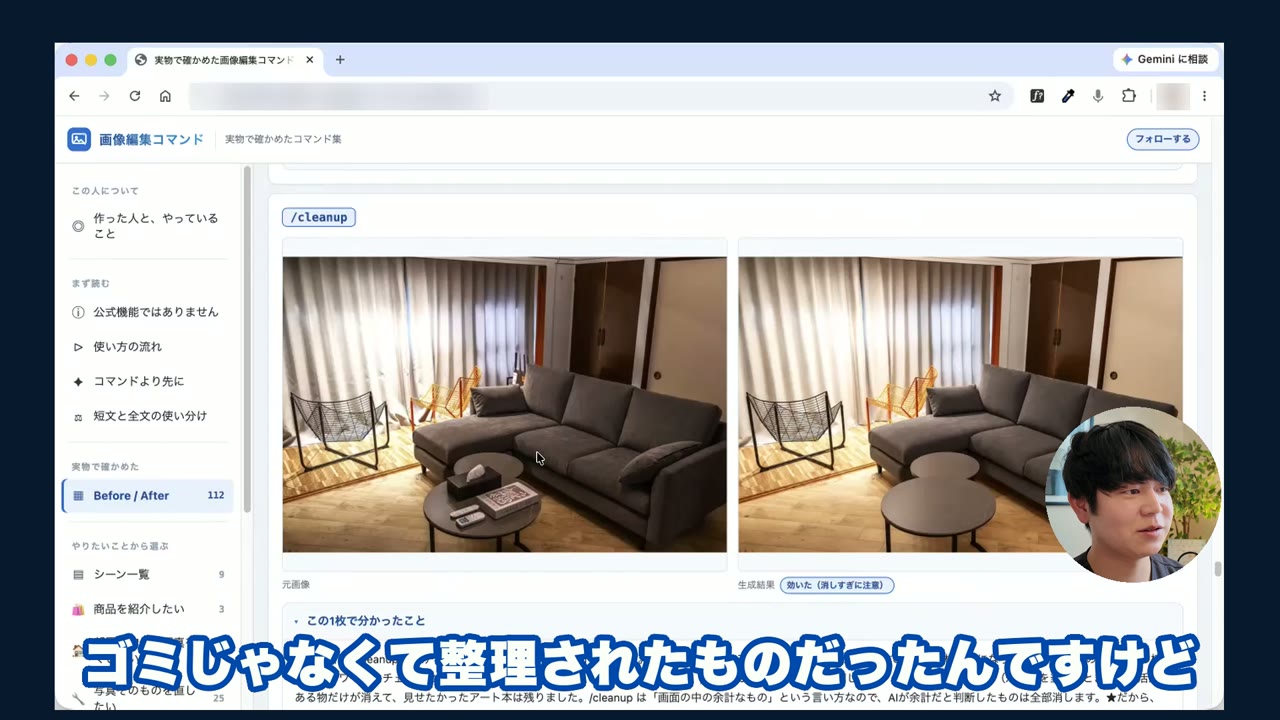Select 商品を紹介したい sidebar item

pyautogui.click(x=150, y=610)
